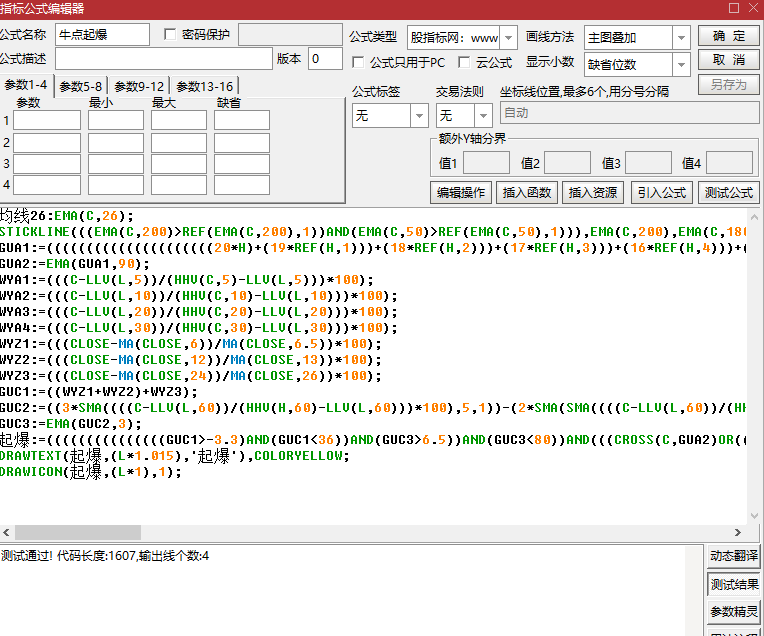
Task: Close the 指标公式编辑器 window
Action: click(754, 8)
